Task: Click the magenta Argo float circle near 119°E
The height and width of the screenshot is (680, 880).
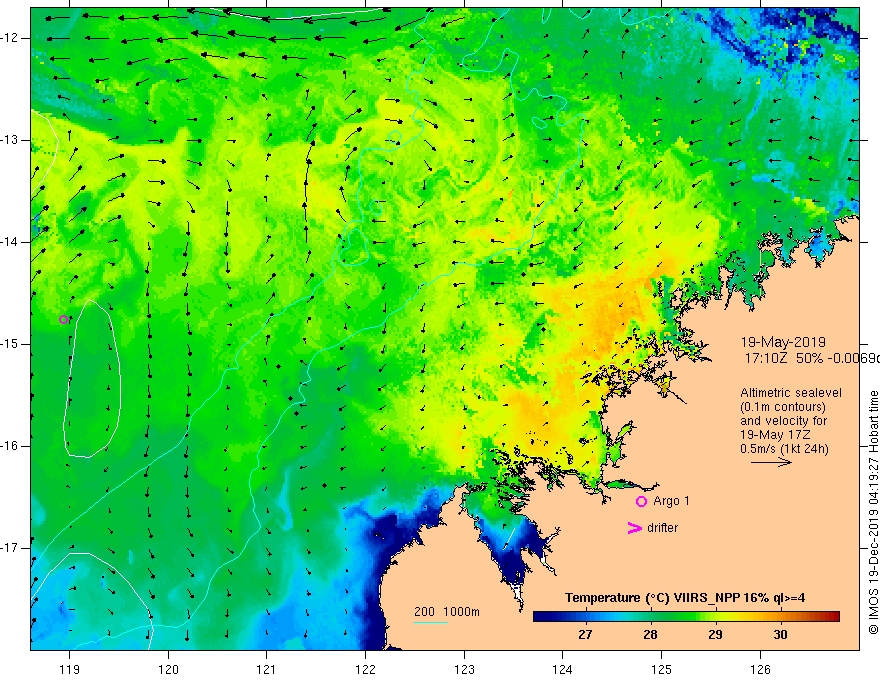Action: pyautogui.click(x=63, y=320)
